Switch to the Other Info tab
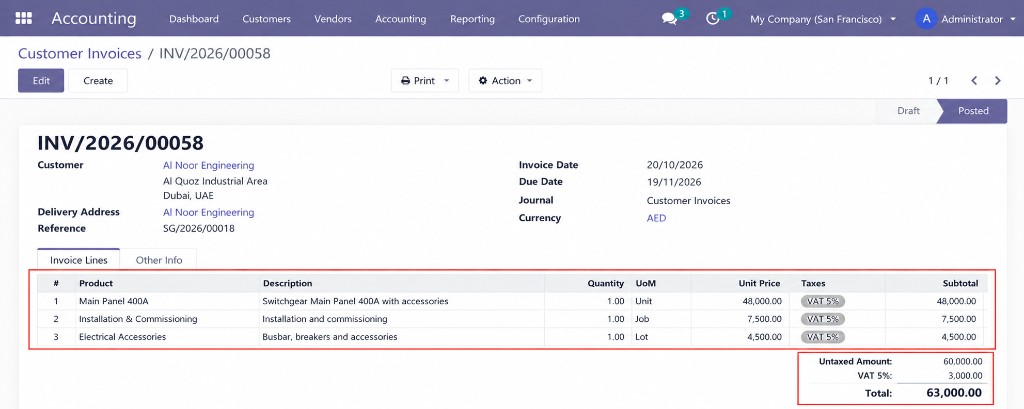Image resolution: width=1024 pixels, height=409 pixels. pos(159,259)
